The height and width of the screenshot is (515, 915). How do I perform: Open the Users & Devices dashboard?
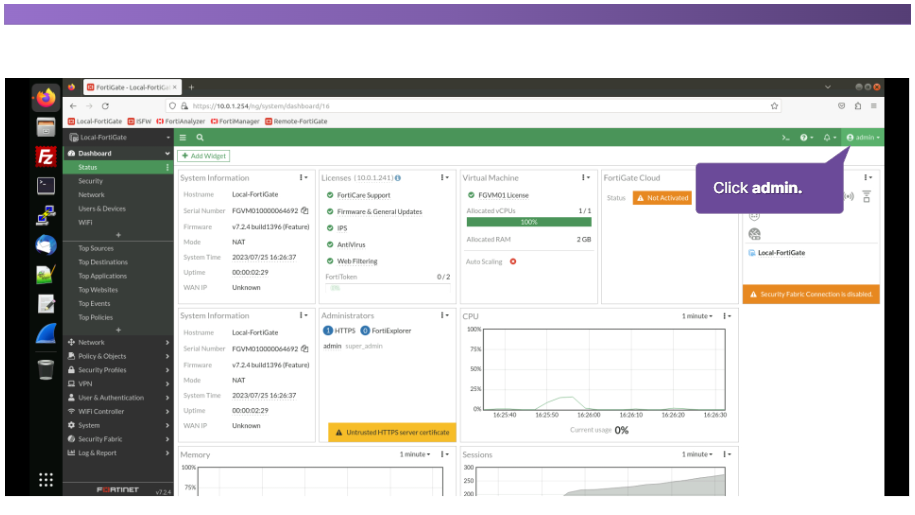102,209
